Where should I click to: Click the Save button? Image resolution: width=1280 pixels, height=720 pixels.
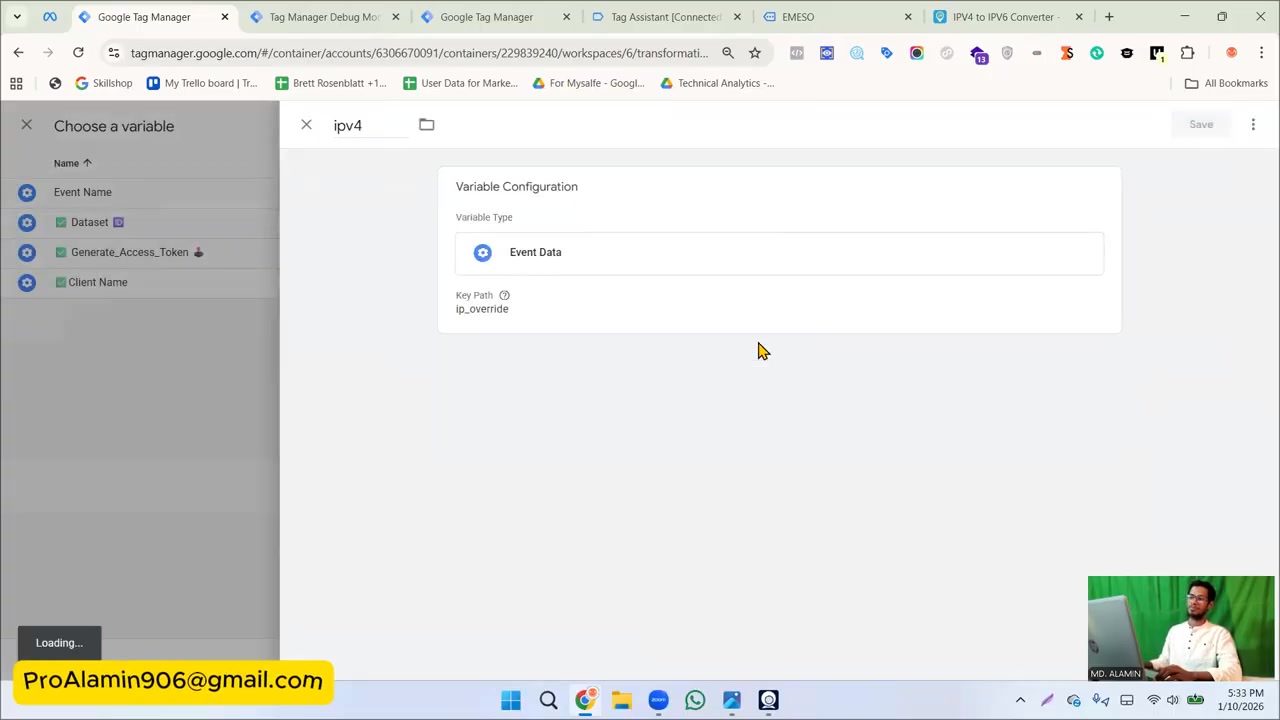[1201, 125]
